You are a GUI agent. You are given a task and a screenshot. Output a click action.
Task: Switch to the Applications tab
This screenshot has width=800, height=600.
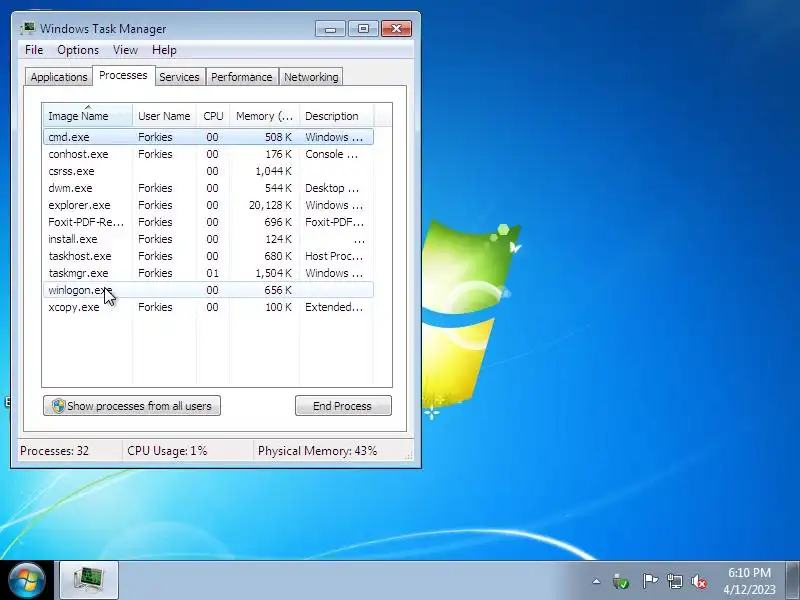[59, 77]
